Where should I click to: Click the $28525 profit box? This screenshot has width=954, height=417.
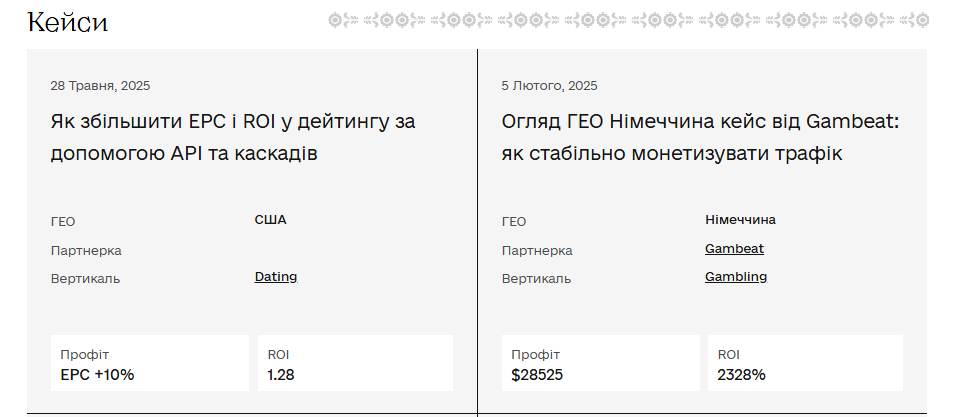pyautogui.click(x=600, y=364)
